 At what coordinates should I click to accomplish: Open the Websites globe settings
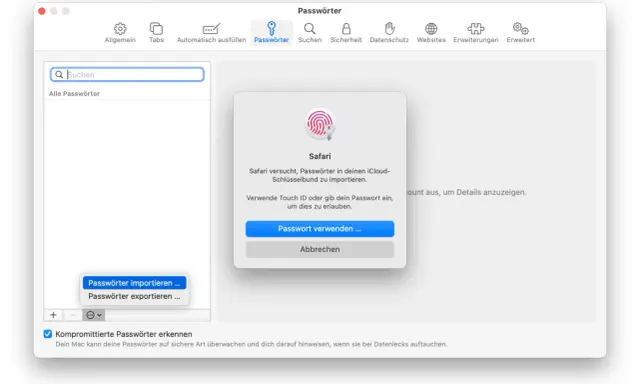tap(431, 32)
